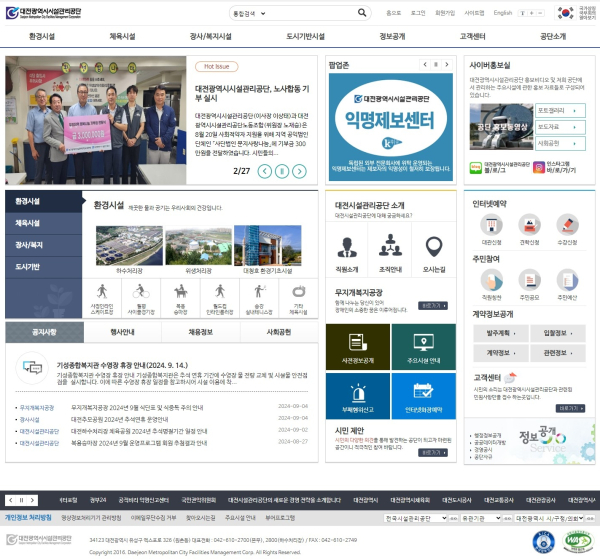Open the 발주계획 contract button
This screenshot has height=560, width=600.
tap(501, 333)
